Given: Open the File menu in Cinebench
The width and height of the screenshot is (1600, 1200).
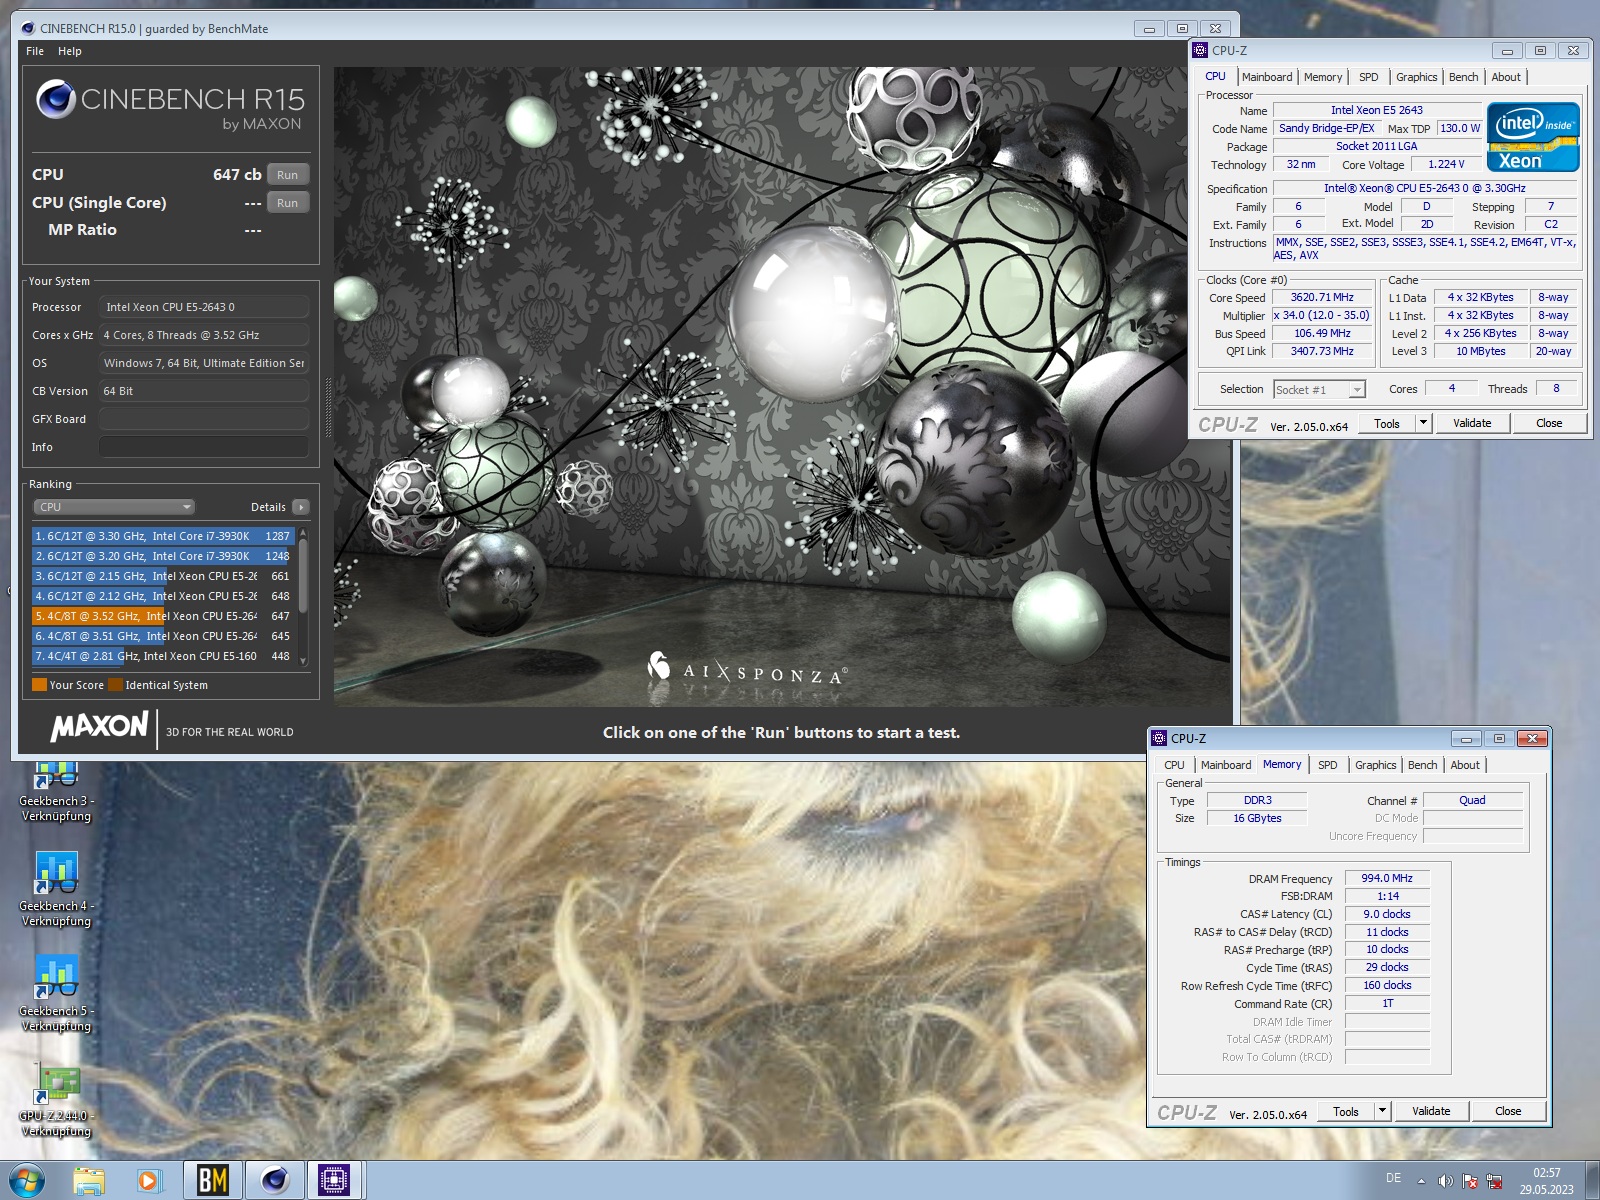Looking at the screenshot, I should 35,51.
